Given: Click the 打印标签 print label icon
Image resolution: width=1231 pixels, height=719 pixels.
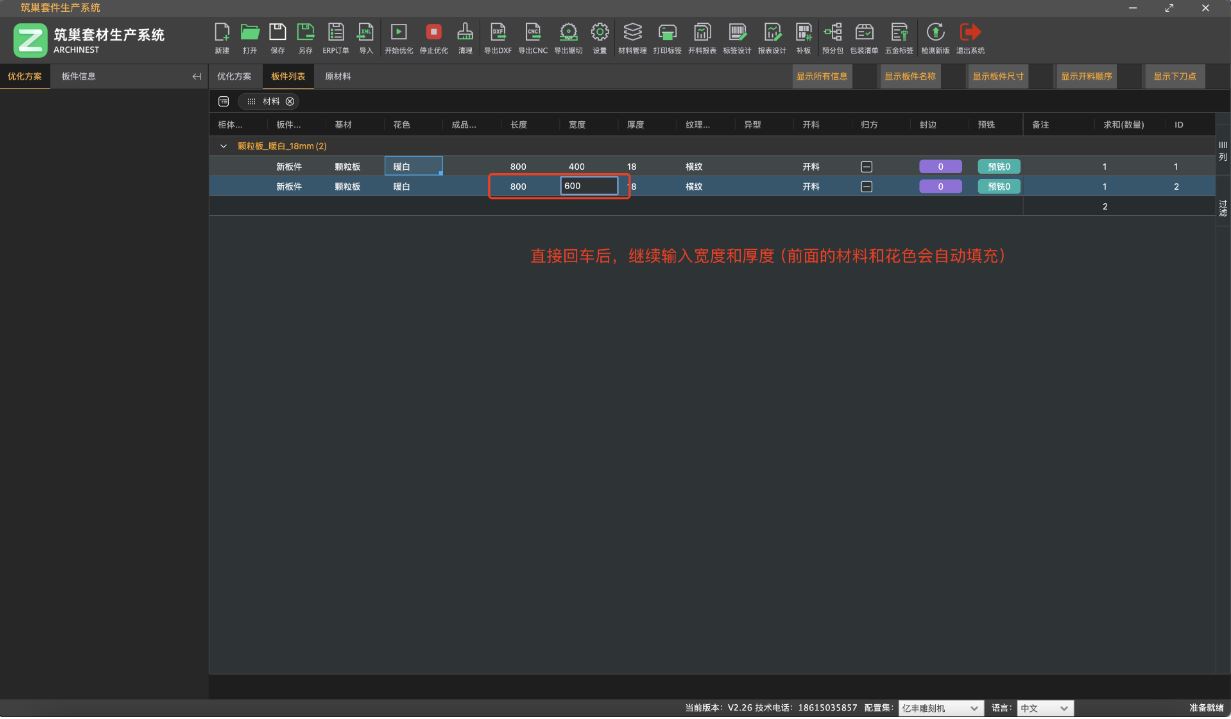Looking at the screenshot, I should (667, 33).
